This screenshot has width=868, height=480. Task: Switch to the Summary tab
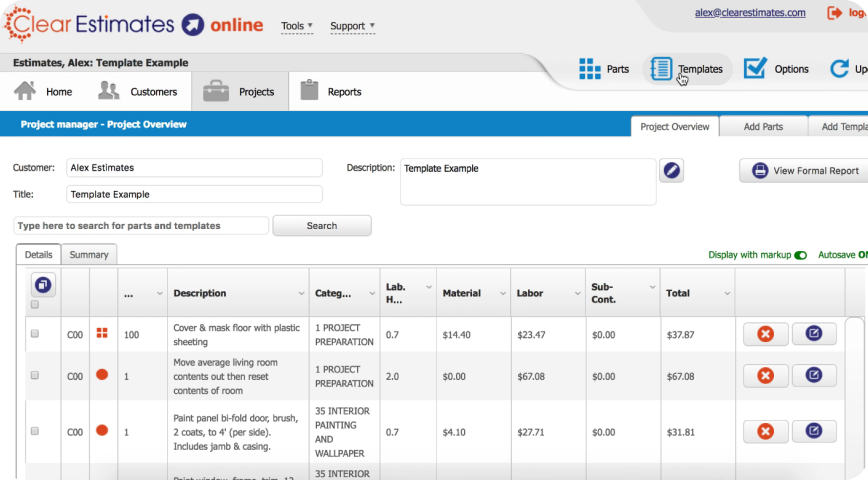pos(89,255)
